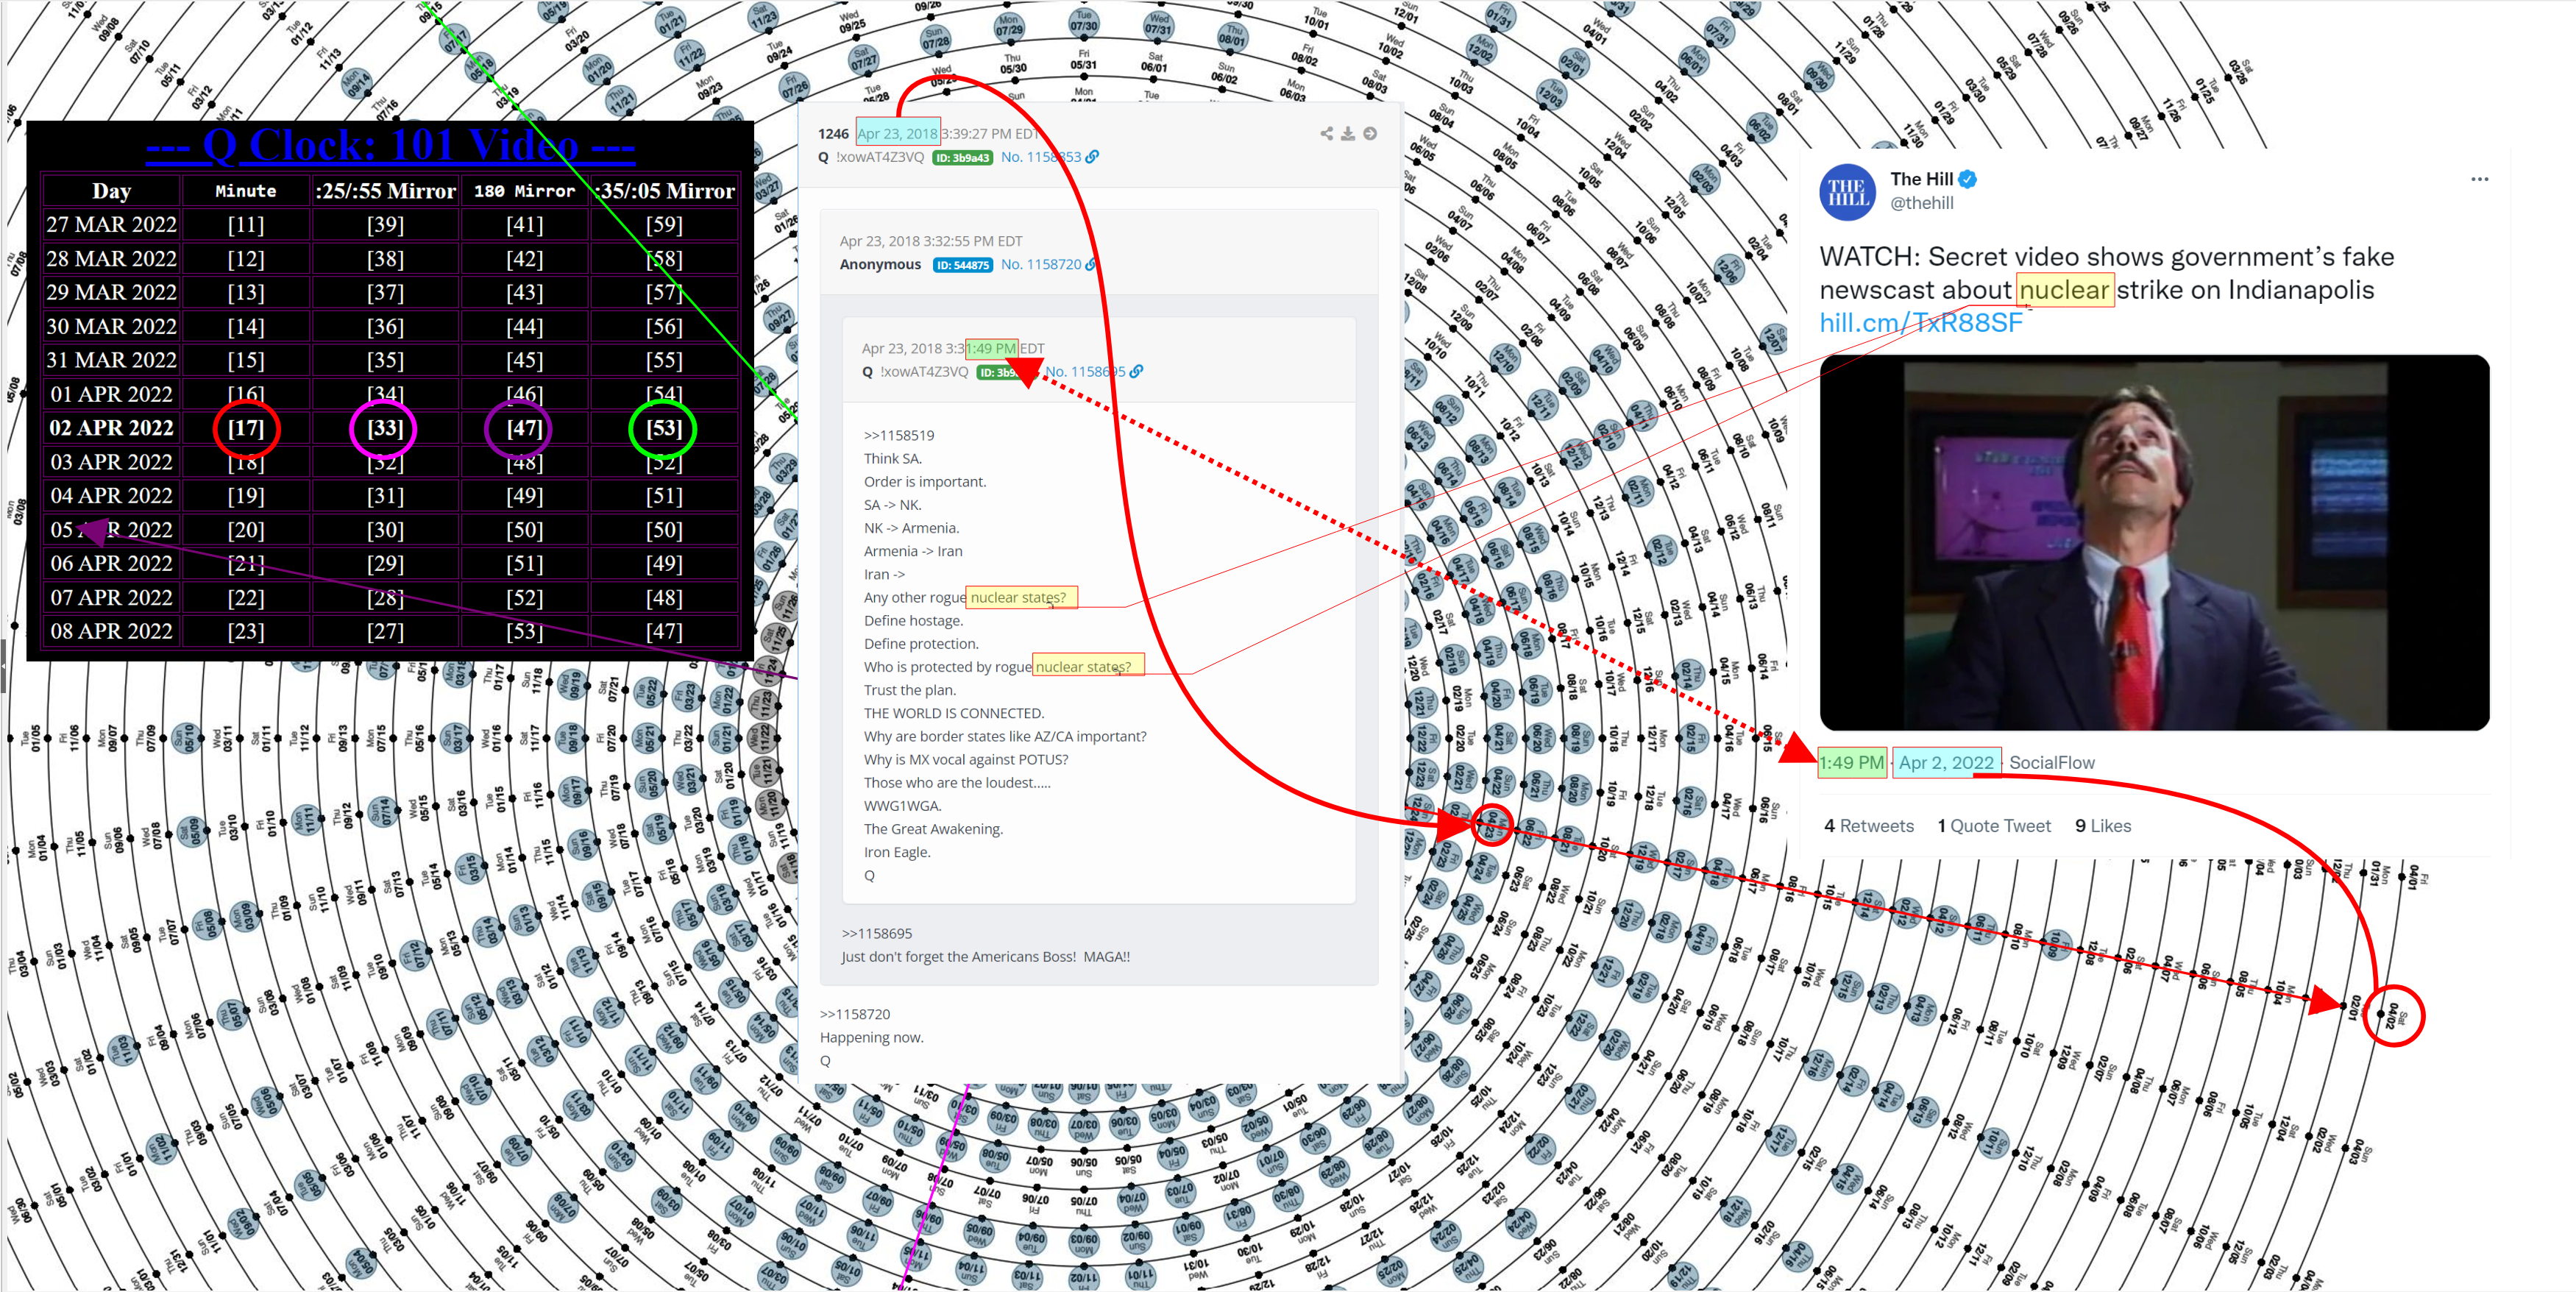
Task: Click the [17] minute cell for 02 APR
Action: coord(245,428)
